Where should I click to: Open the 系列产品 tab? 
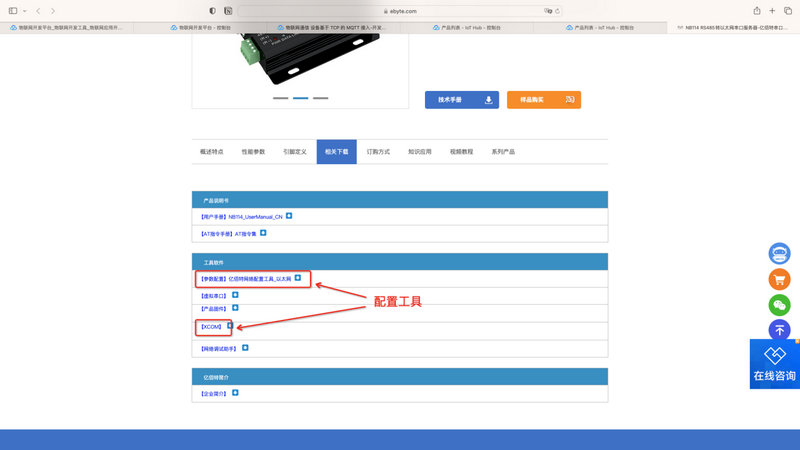(503, 152)
